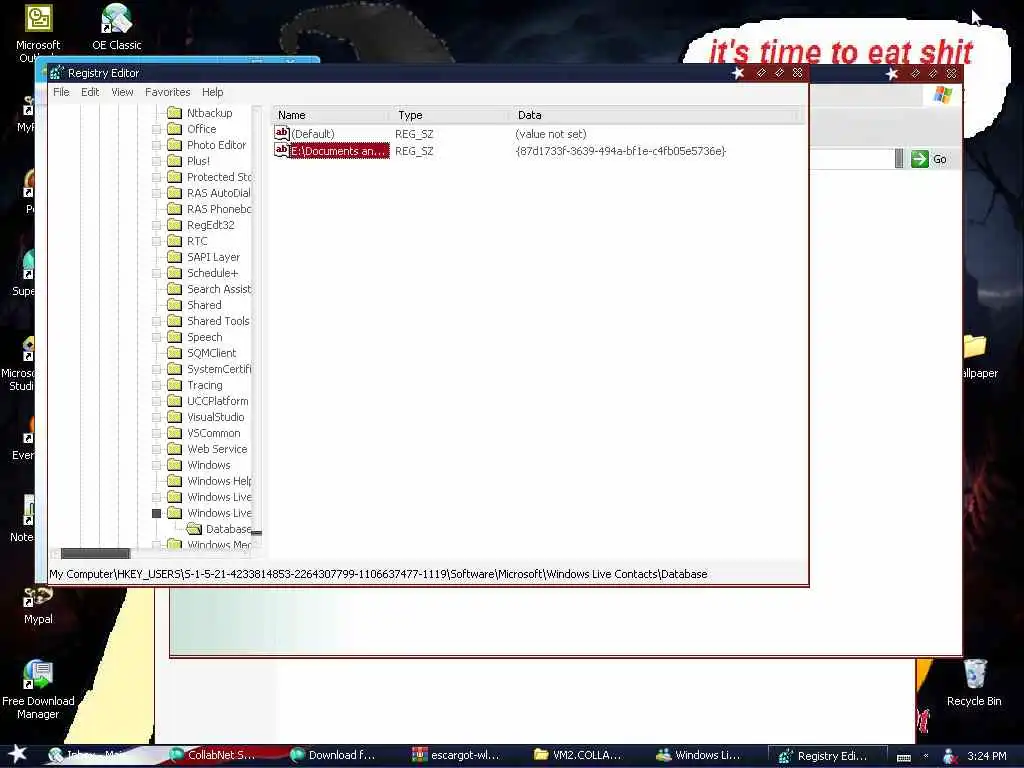Click the SAPI Layer folder icon
Screen dimensions: 1024x768
point(174,257)
